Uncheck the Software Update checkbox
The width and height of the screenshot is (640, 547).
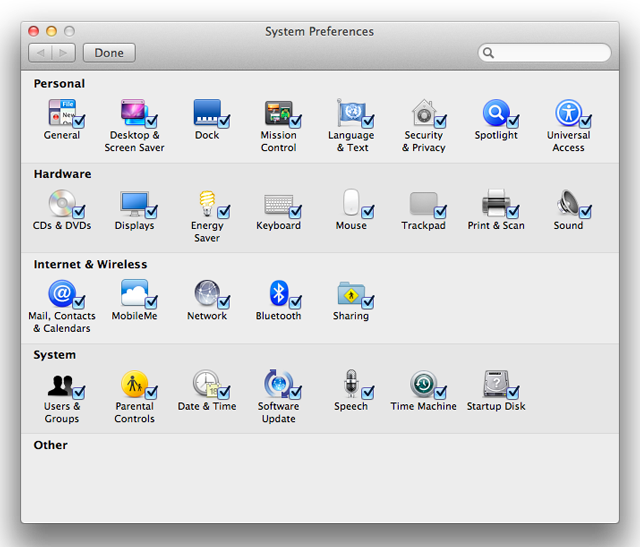click(295, 393)
